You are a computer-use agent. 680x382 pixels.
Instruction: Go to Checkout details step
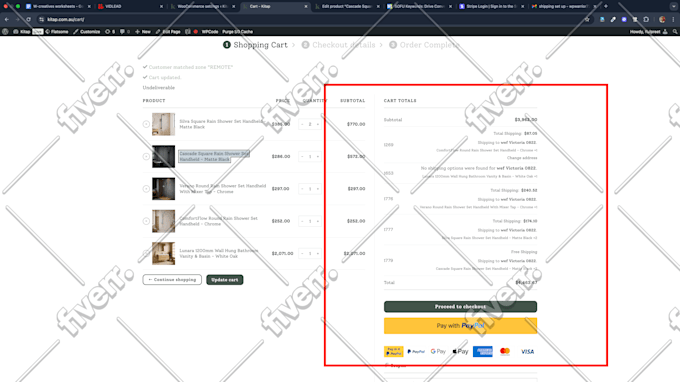(339, 45)
